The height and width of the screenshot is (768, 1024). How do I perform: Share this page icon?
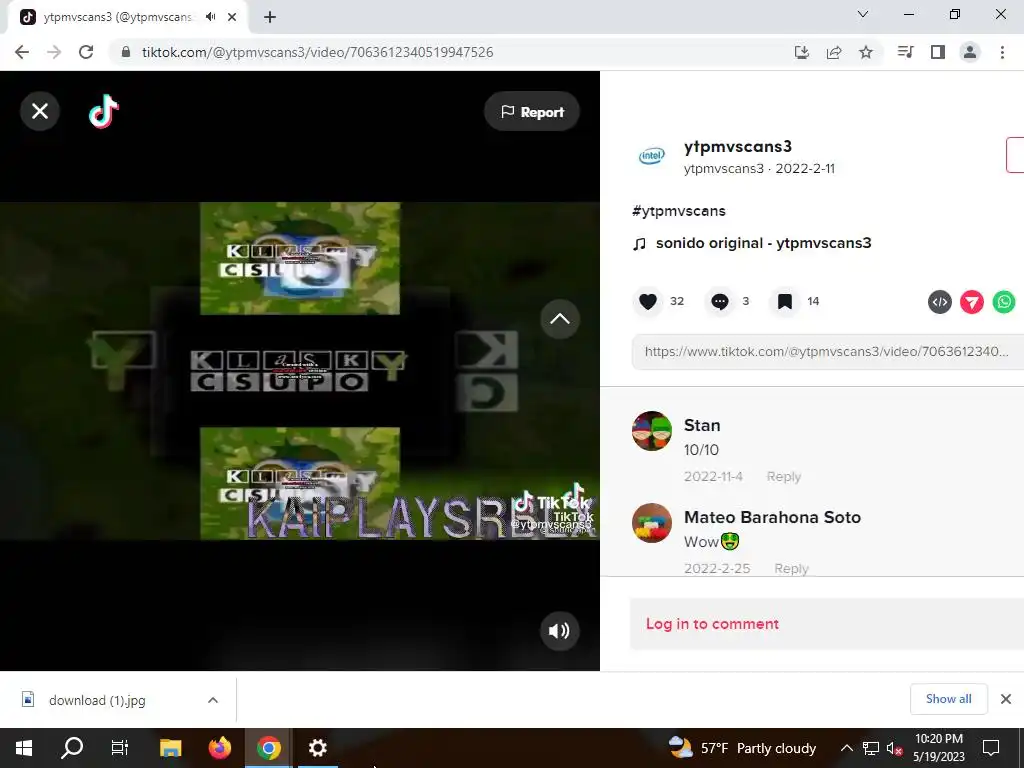pyautogui.click(x=834, y=52)
